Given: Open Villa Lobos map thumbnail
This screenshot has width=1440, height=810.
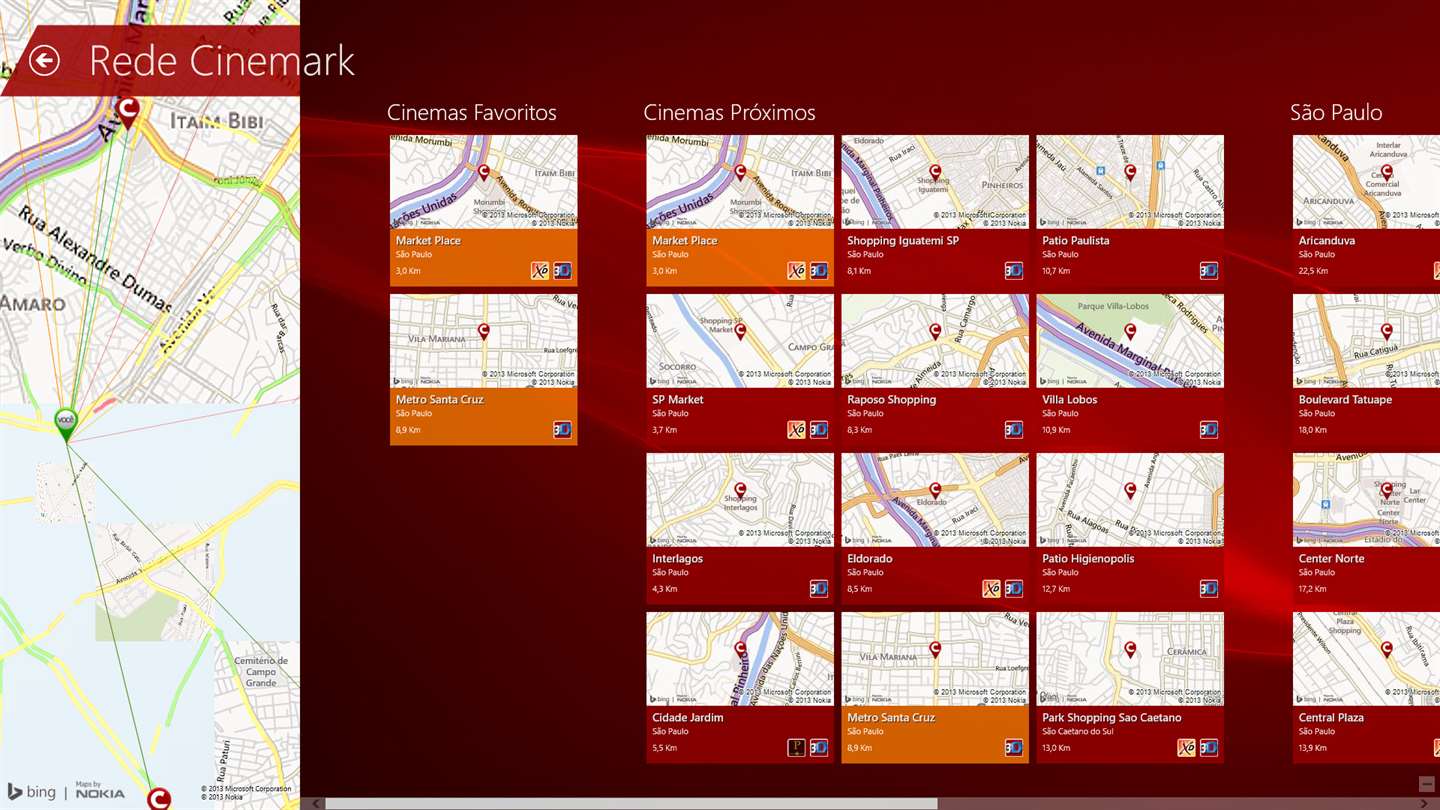Looking at the screenshot, I should pos(1130,341).
